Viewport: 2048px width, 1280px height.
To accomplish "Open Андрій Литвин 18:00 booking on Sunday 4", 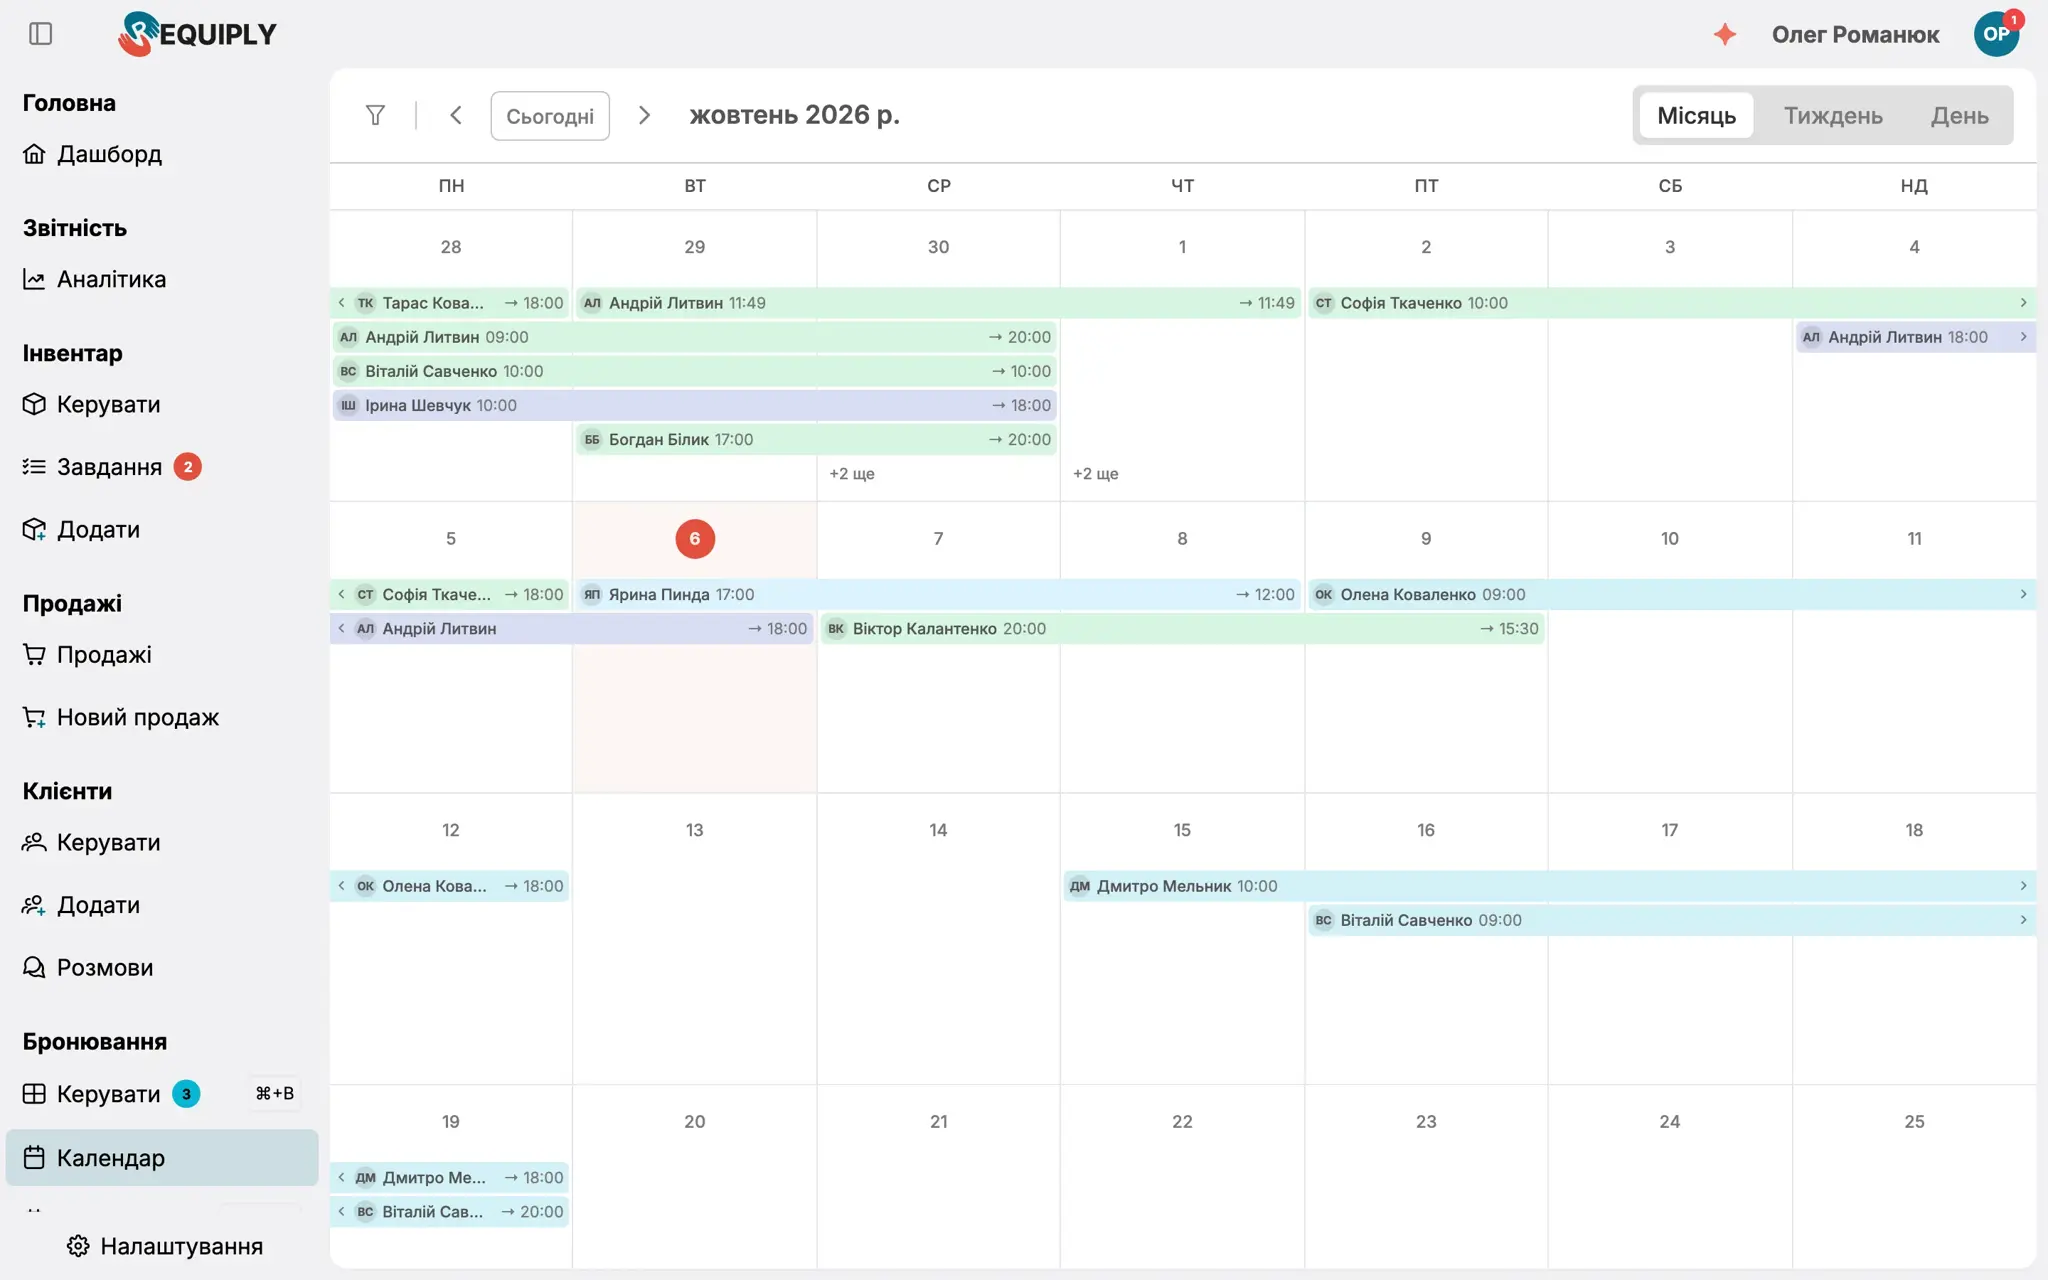I will click(1915, 337).
